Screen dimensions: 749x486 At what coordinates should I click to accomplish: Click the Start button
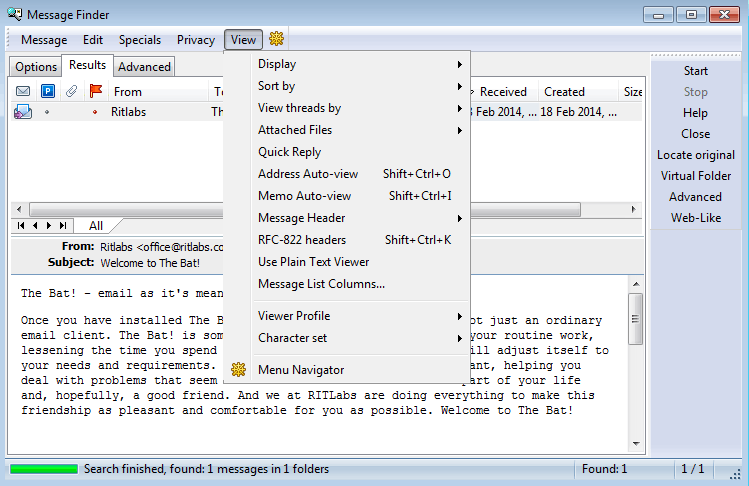tap(696, 71)
